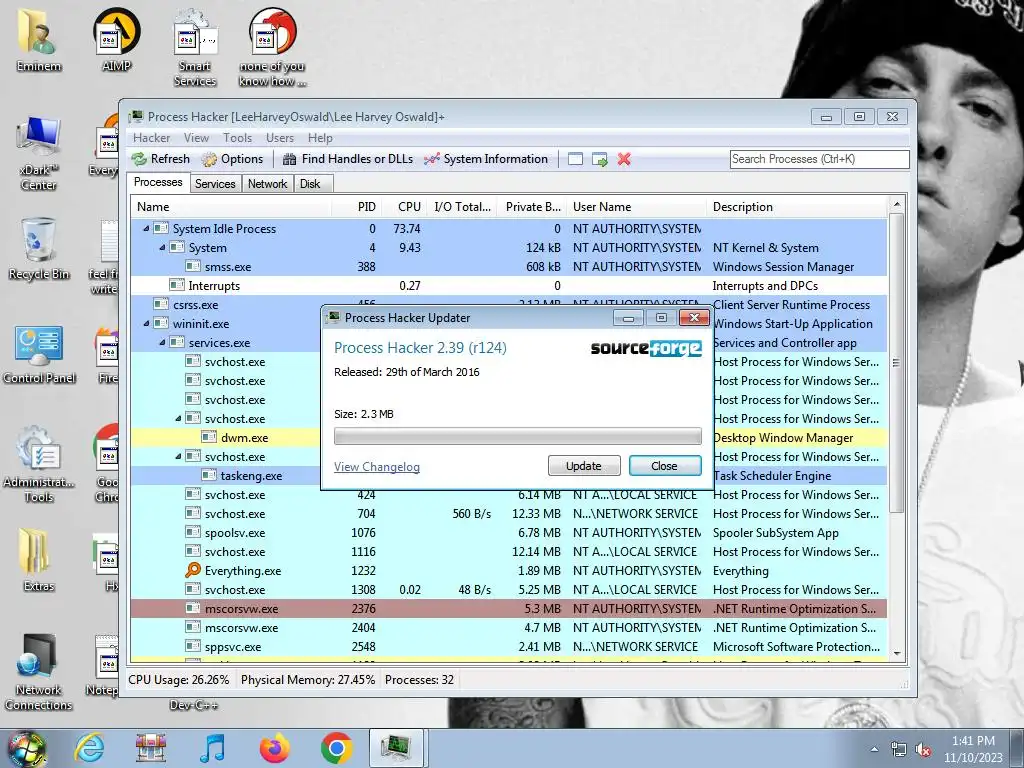Open System Information graph button
The width and height of the screenshot is (1024, 768).
pyautogui.click(x=486, y=159)
